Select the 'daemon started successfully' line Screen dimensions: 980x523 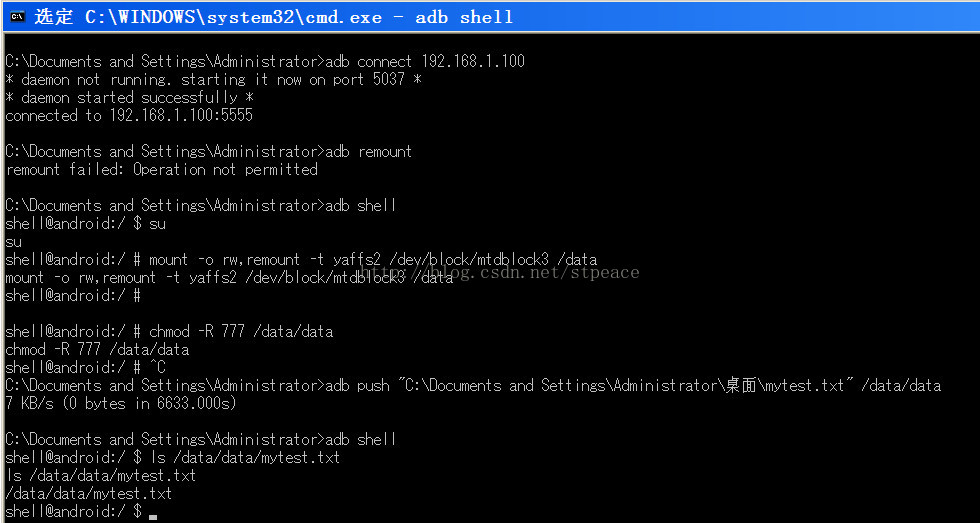[129, 98]
